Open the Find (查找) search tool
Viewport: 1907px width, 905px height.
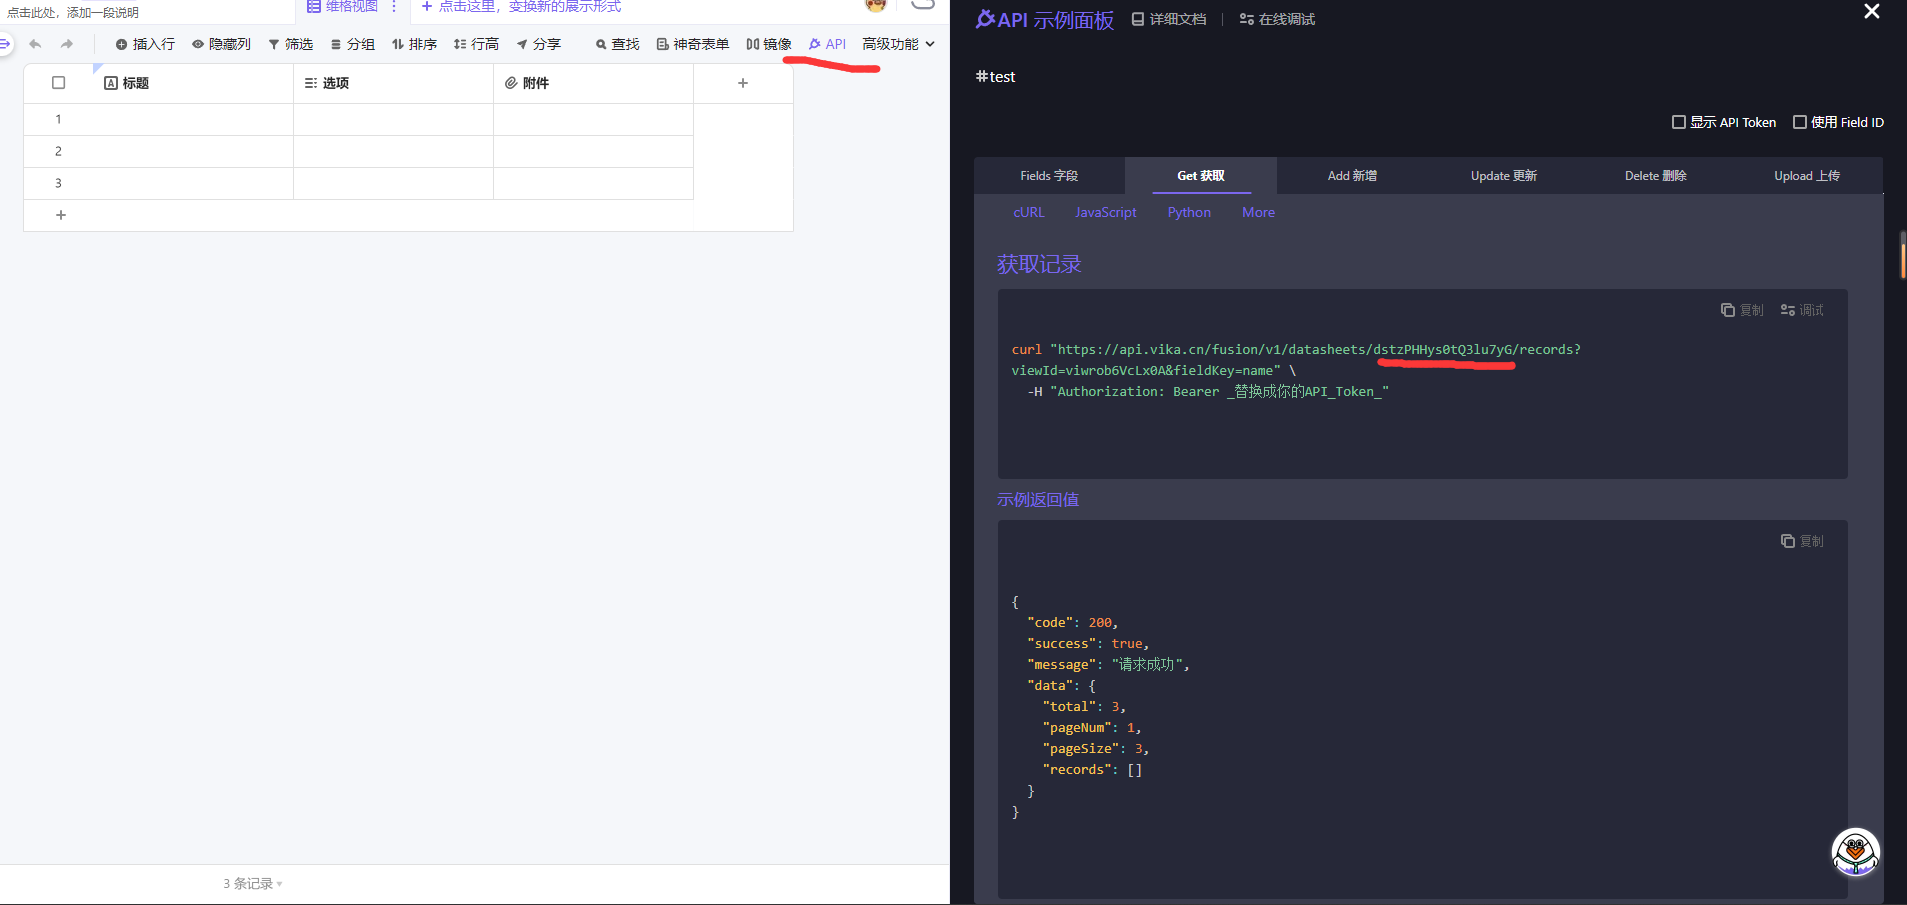pos(617,44)
